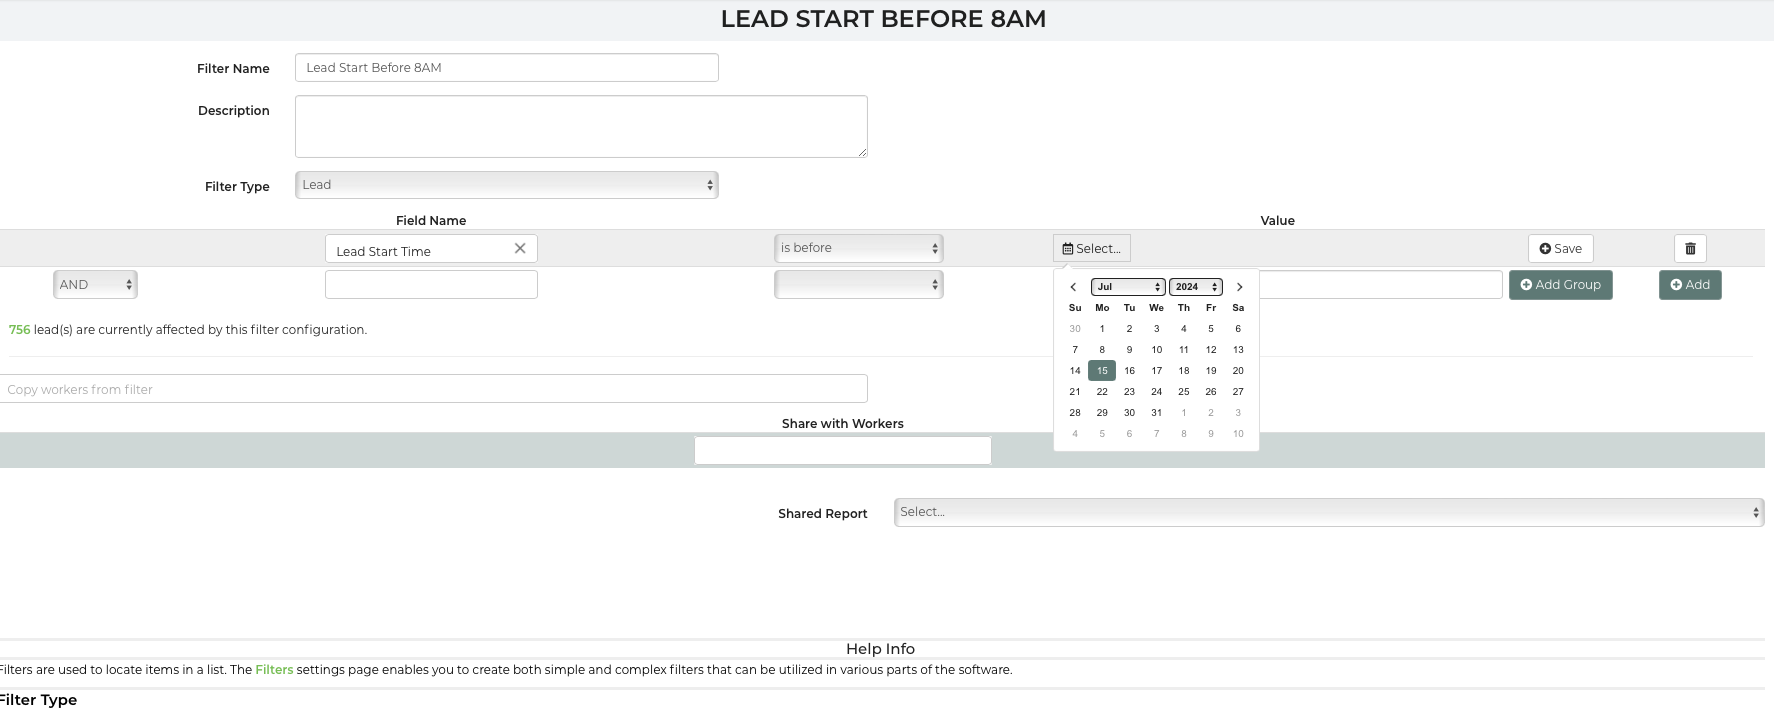The image size is (1774, 718).
Task: Open the Filter Type dropdown
Action: point(506,185)
